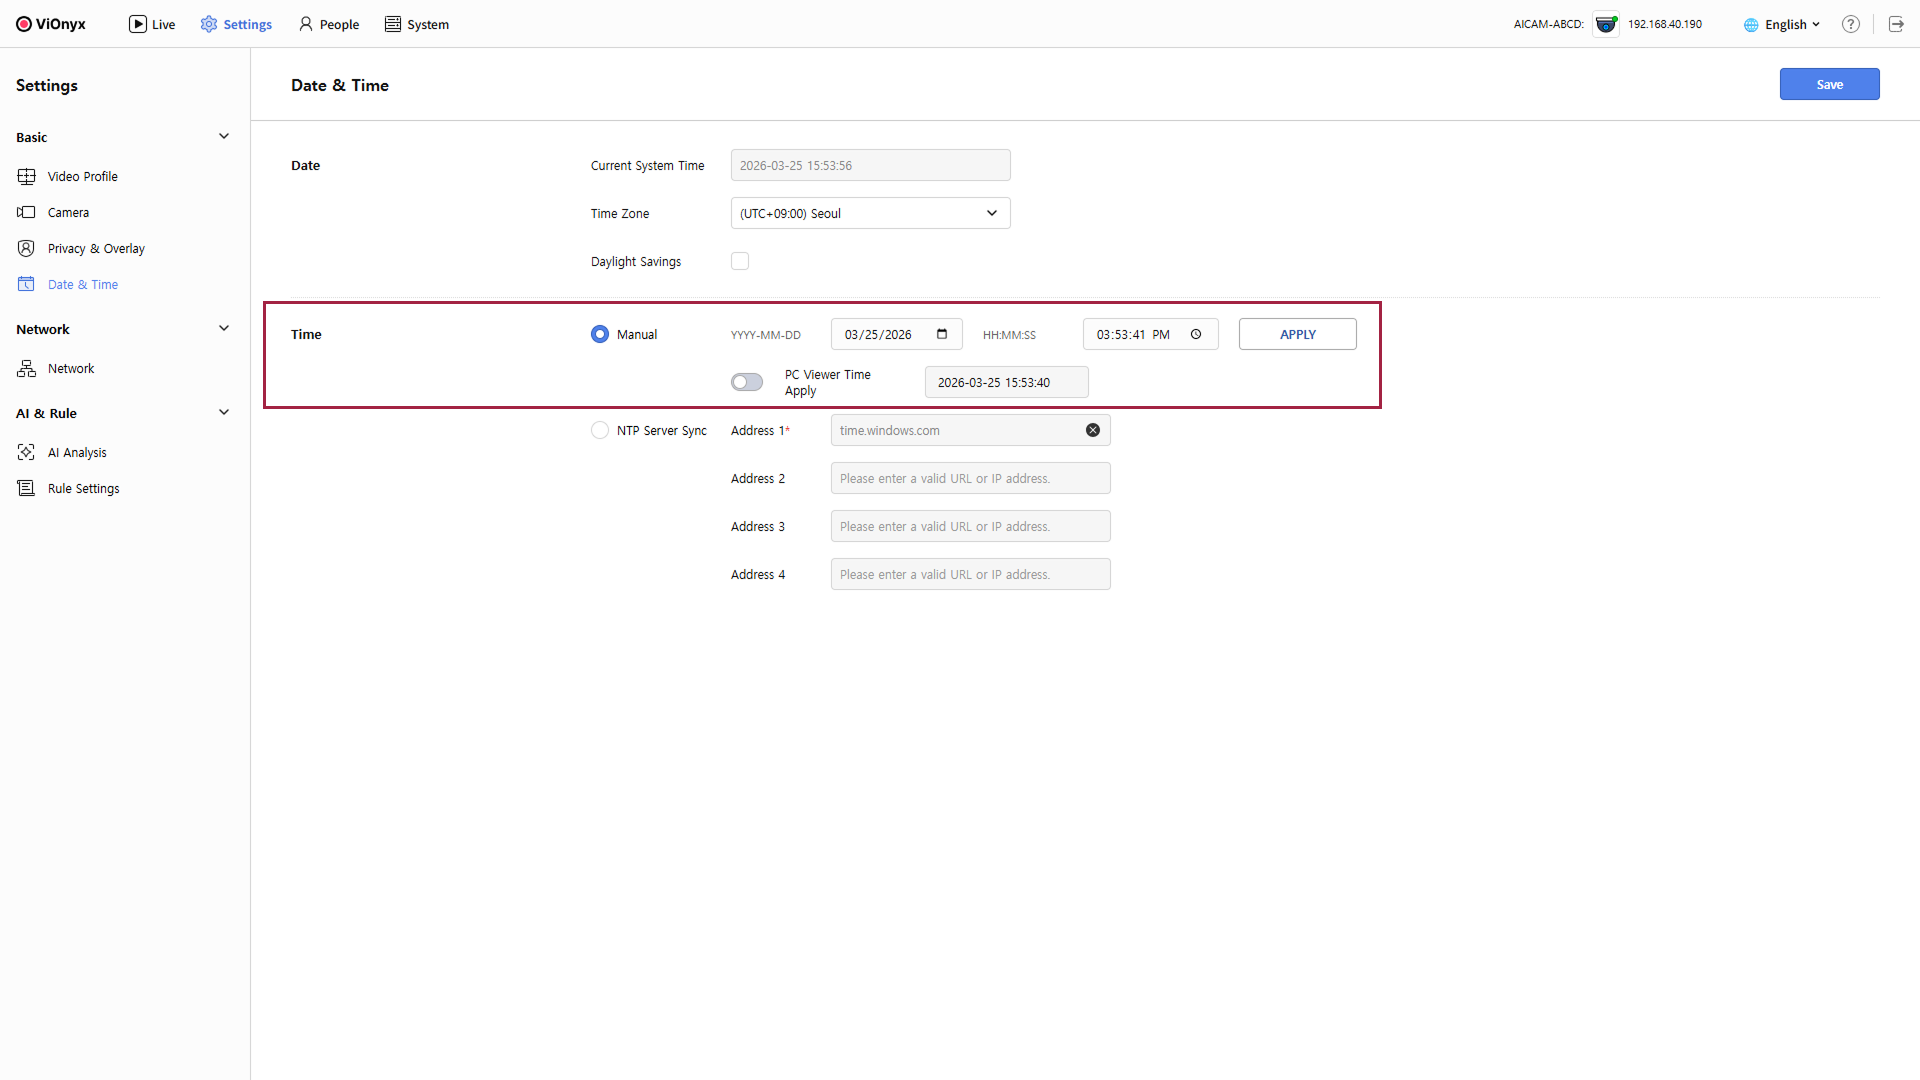Open the time picker clock icon
This screenshot has height=1080, width=1920.
1196,334
